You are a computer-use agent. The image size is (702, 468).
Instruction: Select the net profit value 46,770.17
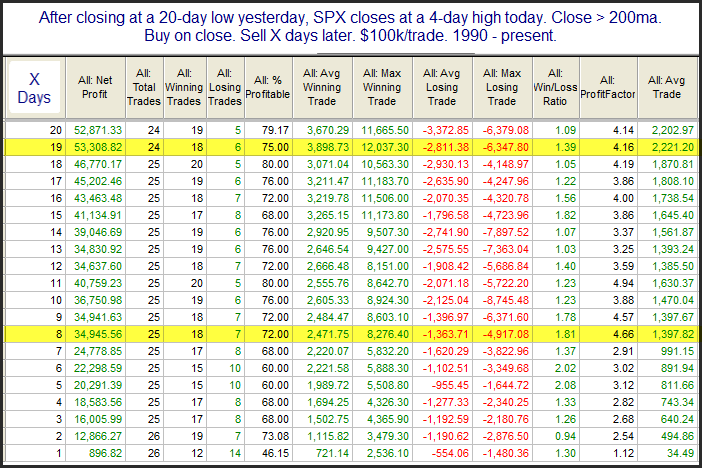tap(98, 164)
